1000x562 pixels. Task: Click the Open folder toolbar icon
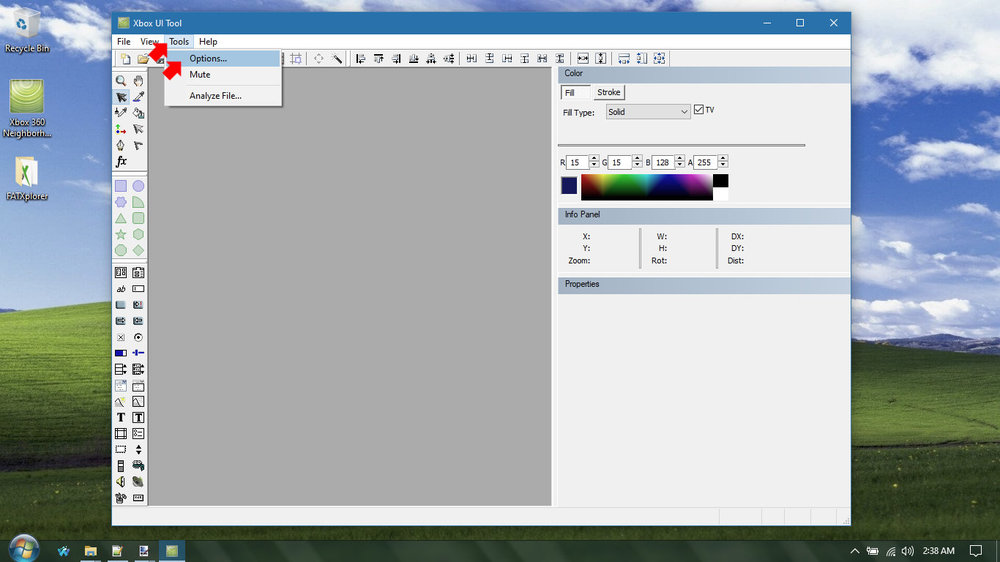(x=143, y=59)
